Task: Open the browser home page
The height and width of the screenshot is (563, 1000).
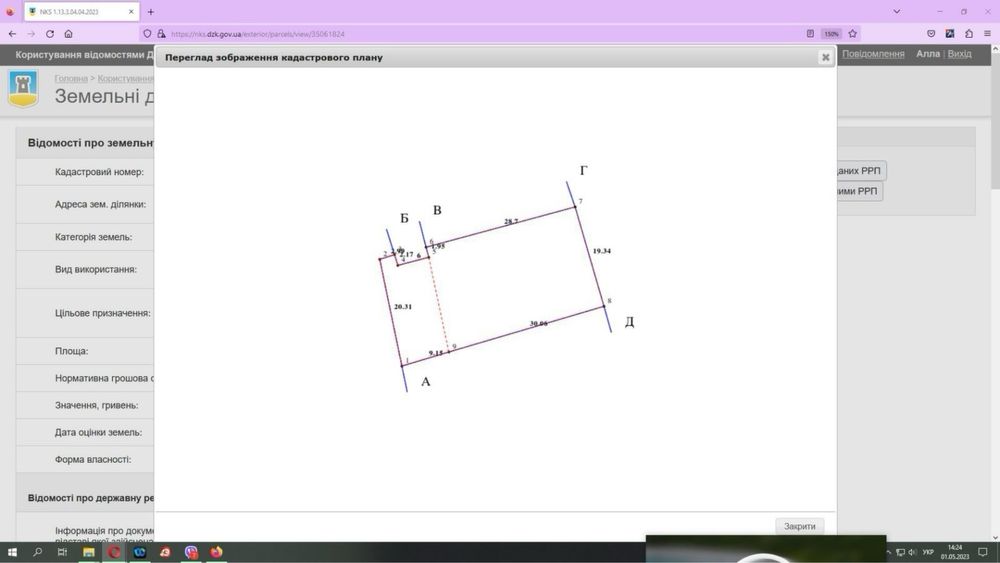Action: [x=68, y=34]
